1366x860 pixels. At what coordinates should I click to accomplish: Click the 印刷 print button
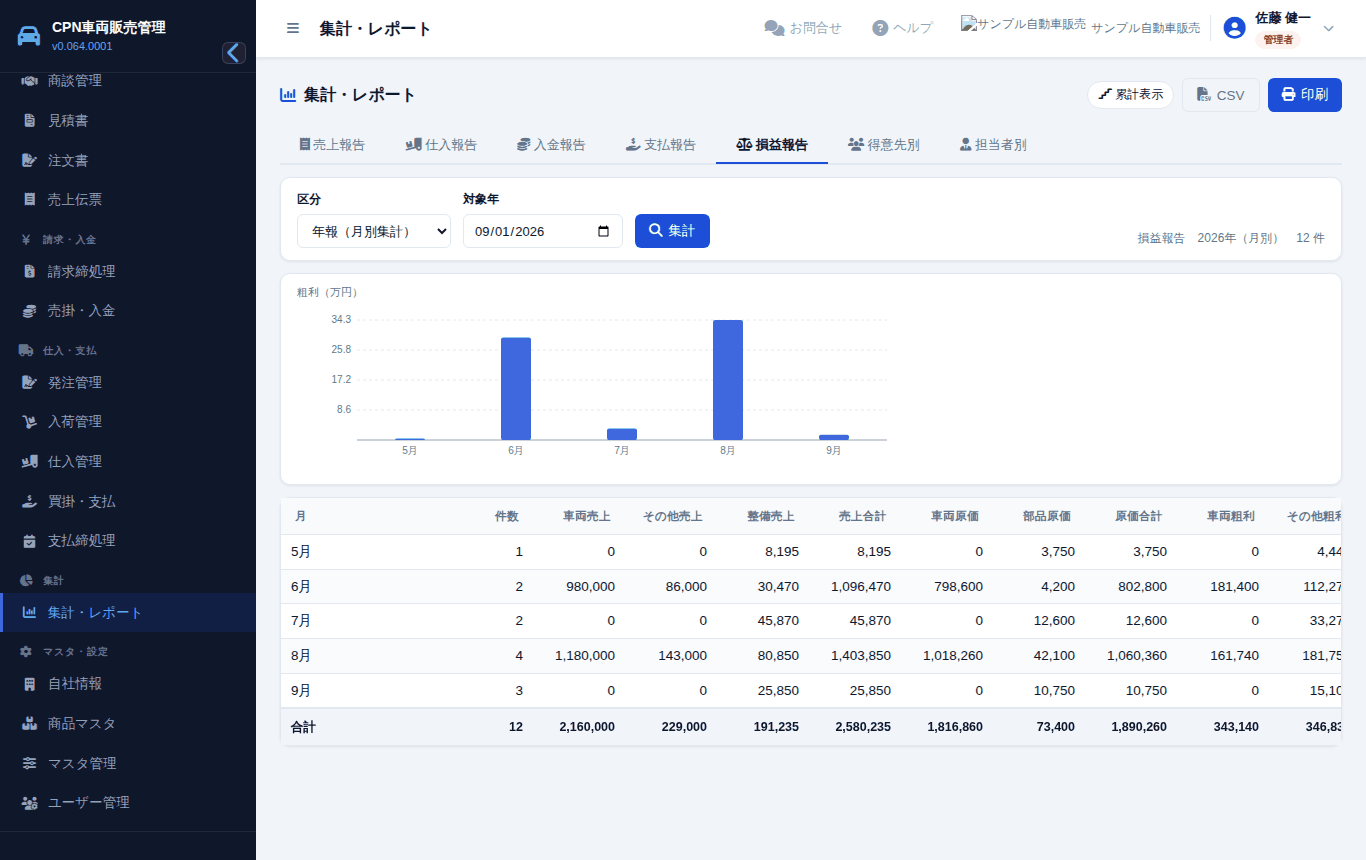[x=1305, y=95]
